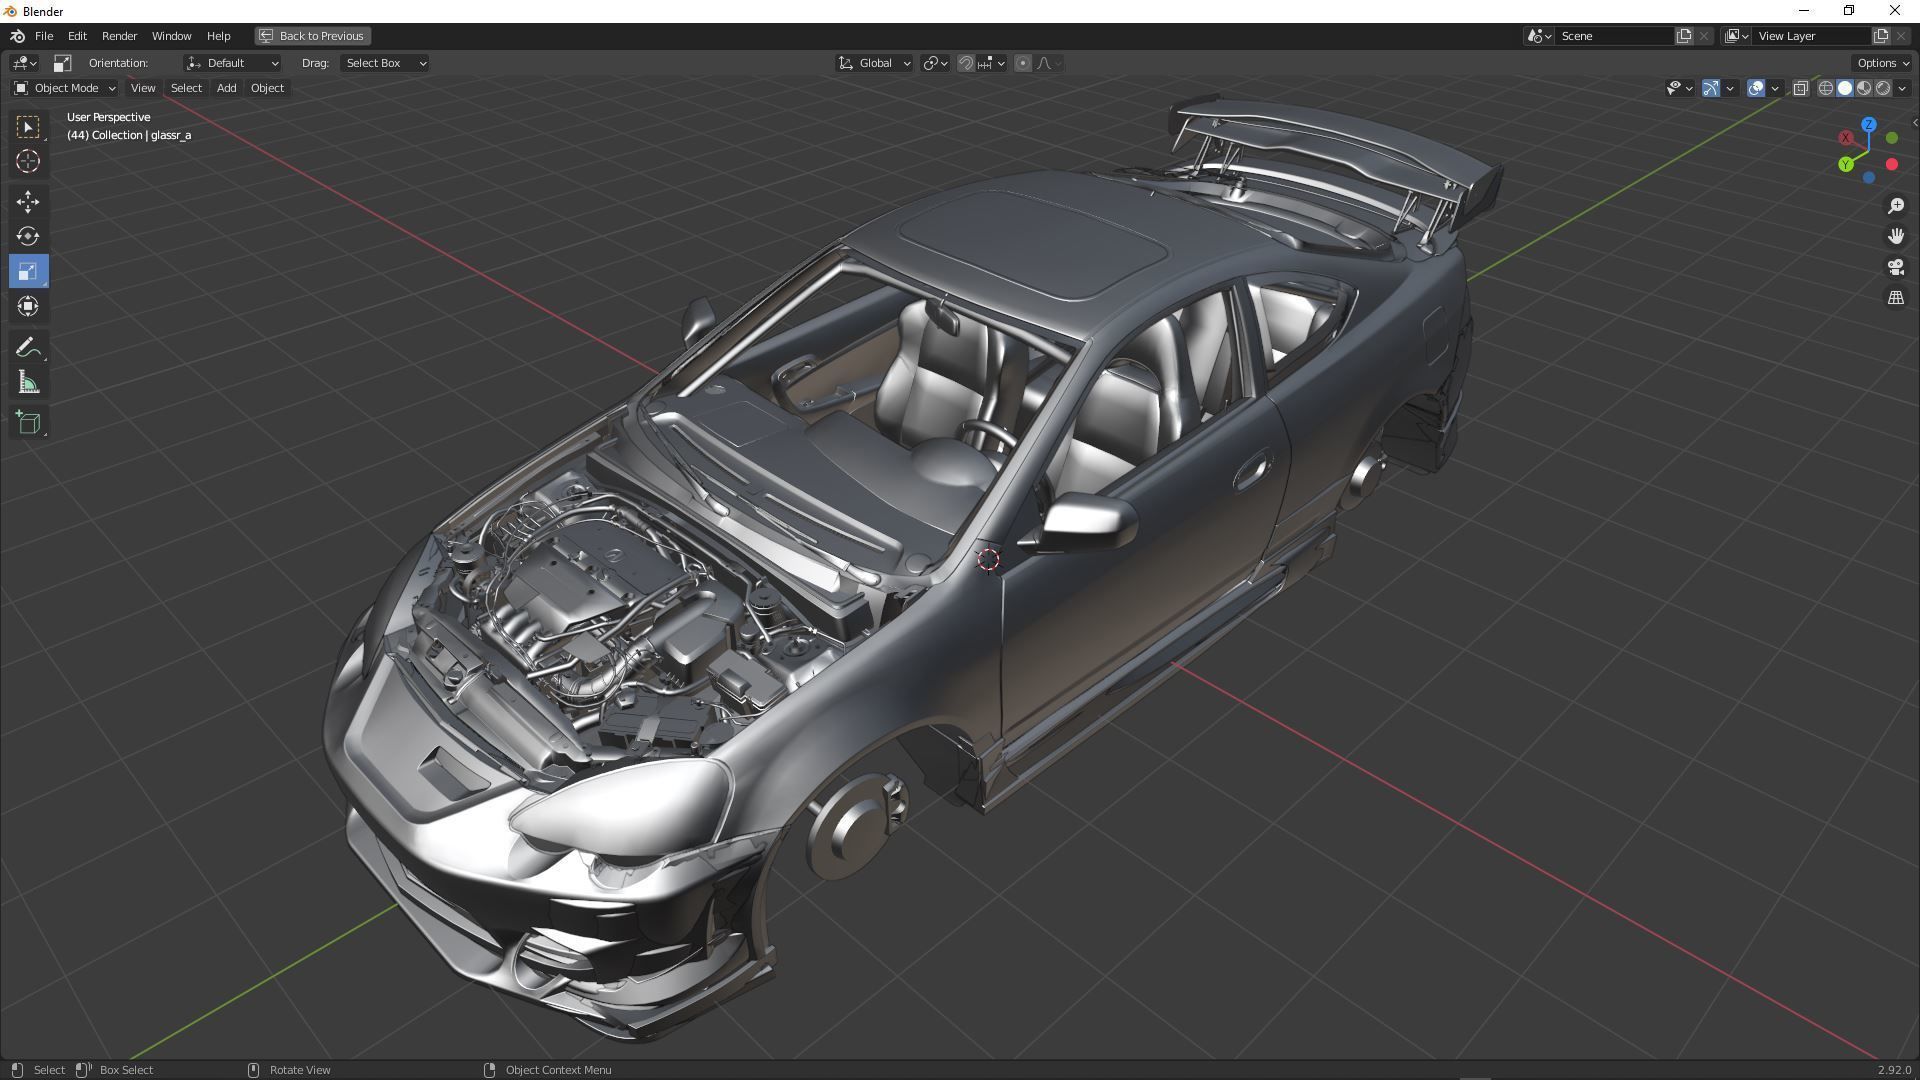
Task: Activate the 3D Cursor tool
Action: [28, 161]
